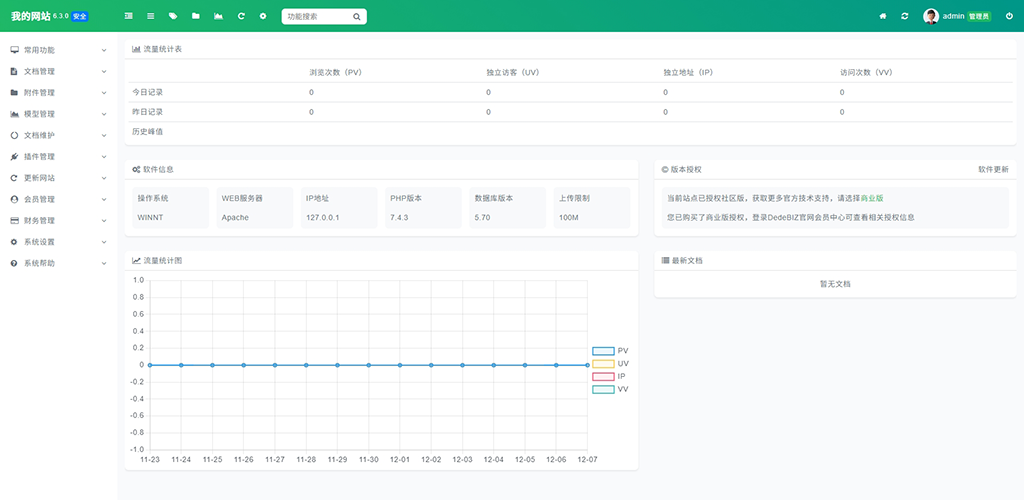1024x500 pixels.
Task: Click the sync arrows icon beside admin avatar
Action: coord(905,17)
